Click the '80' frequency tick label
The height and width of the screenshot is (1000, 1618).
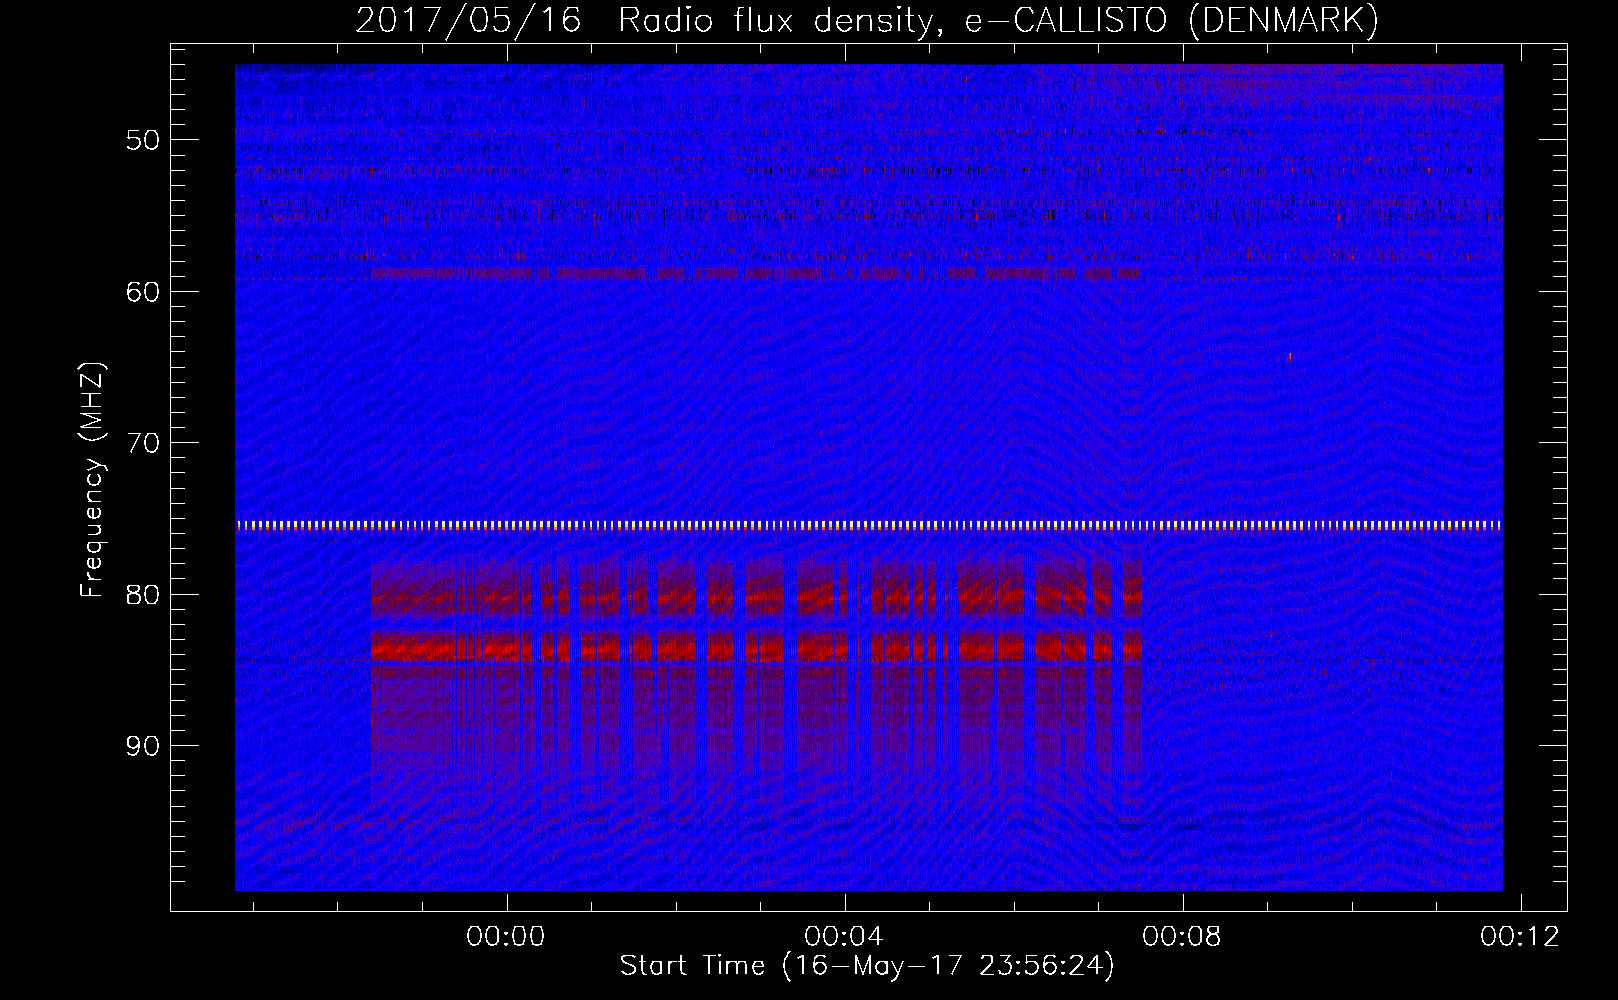point(143,595)
